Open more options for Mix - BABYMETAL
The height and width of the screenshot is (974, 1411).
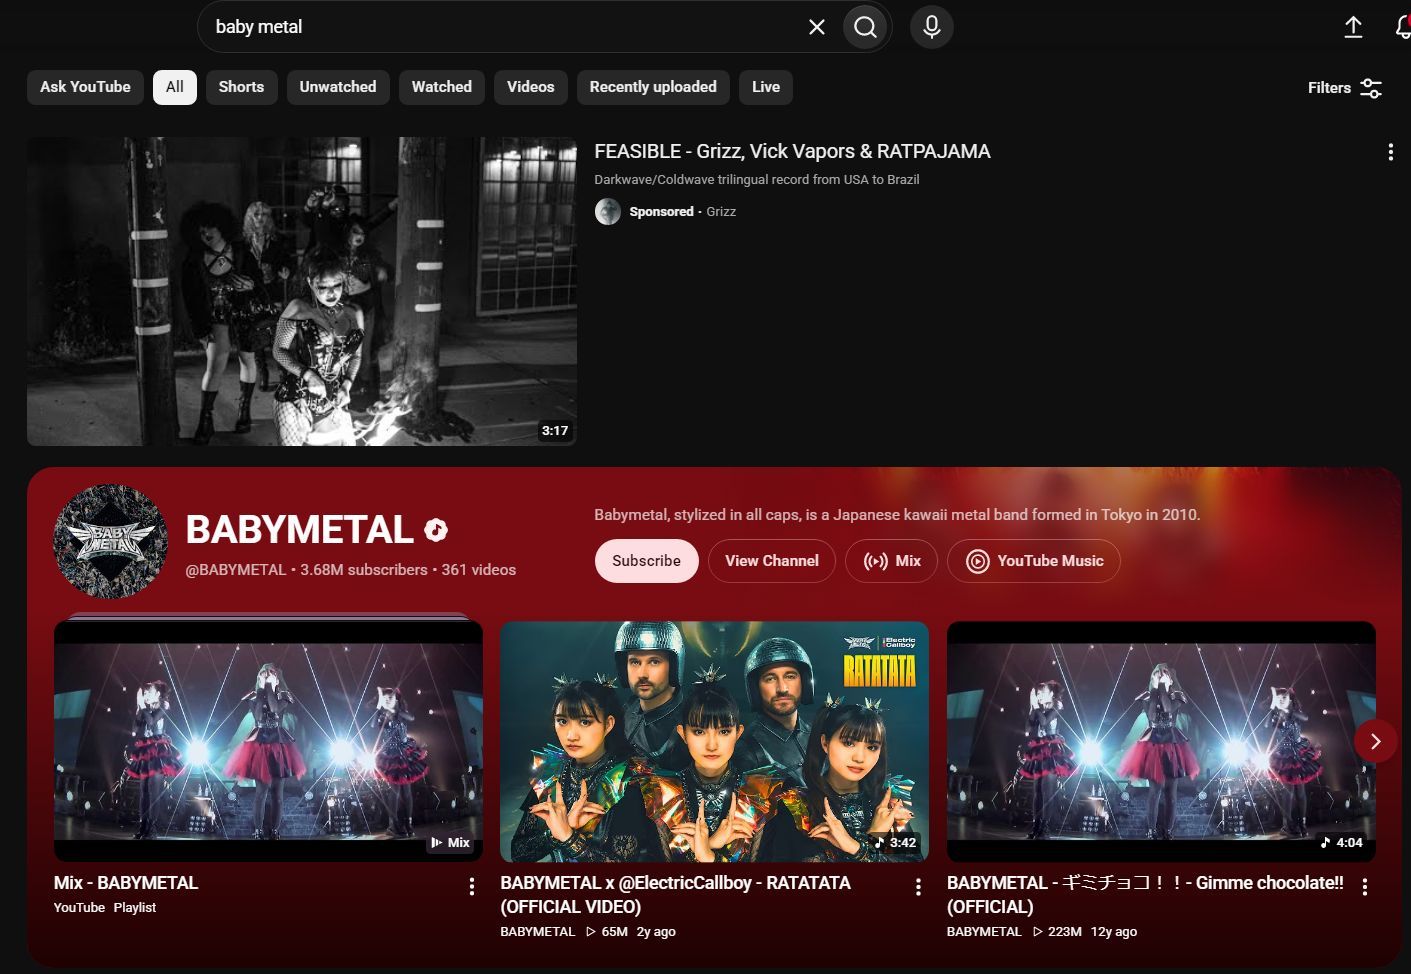pos(472,887)
